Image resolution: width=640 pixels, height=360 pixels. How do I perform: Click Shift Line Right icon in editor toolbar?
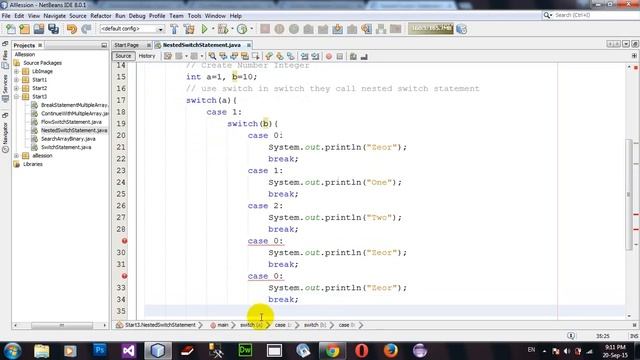[x=316, y=56]
